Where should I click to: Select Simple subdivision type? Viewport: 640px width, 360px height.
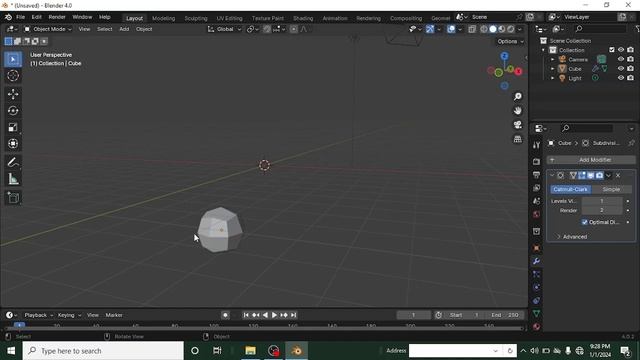[611, 189]
